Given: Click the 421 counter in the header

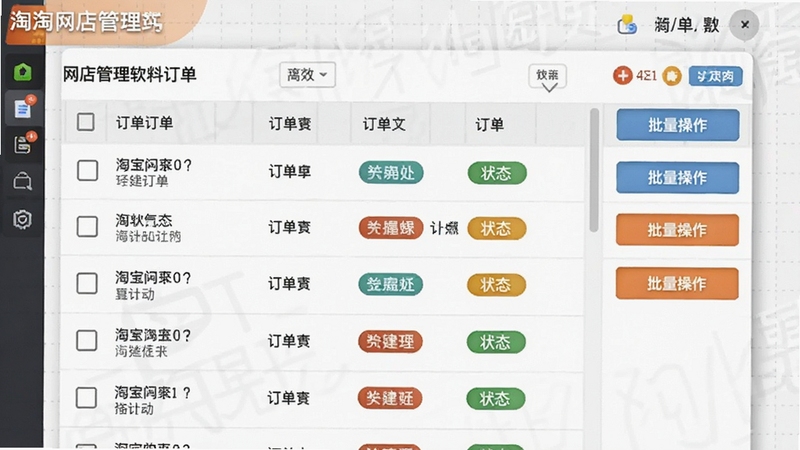Looking at the screenshot, I should pos(646,76).
